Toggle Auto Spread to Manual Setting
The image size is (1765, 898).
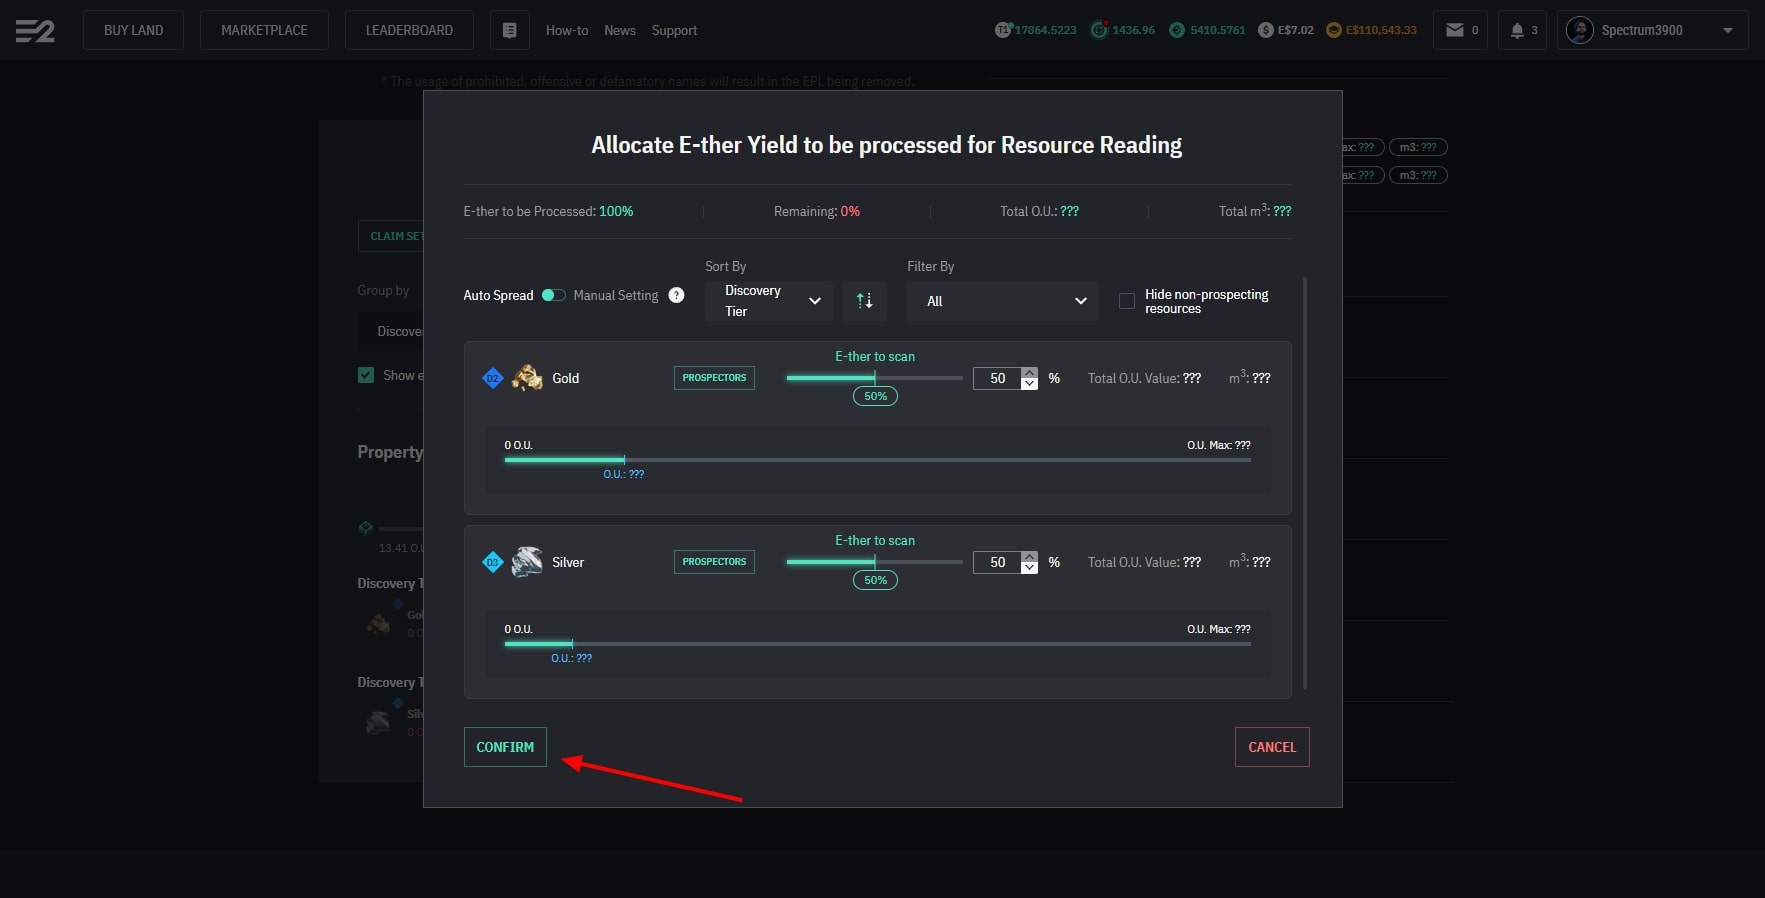tap(553, 295)
